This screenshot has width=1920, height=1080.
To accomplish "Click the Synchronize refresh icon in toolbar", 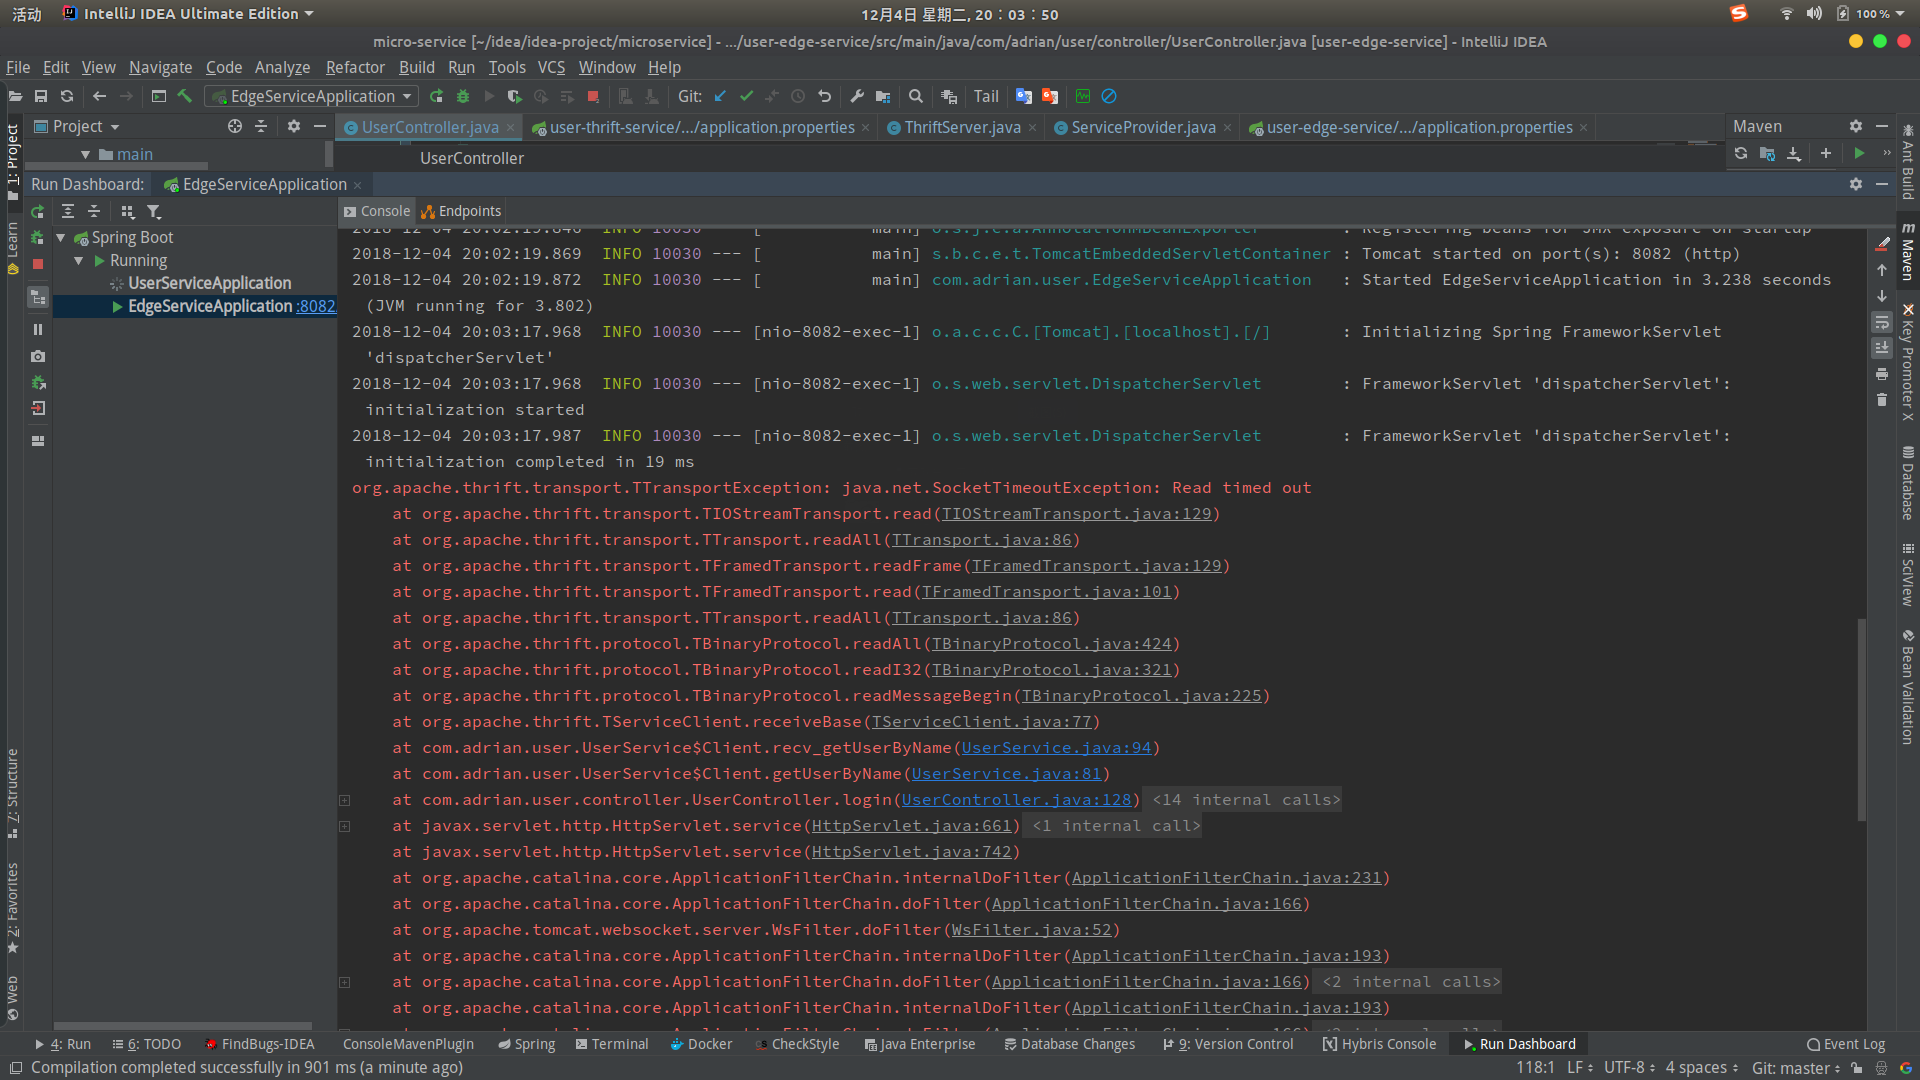I will (x=67, y=96).
